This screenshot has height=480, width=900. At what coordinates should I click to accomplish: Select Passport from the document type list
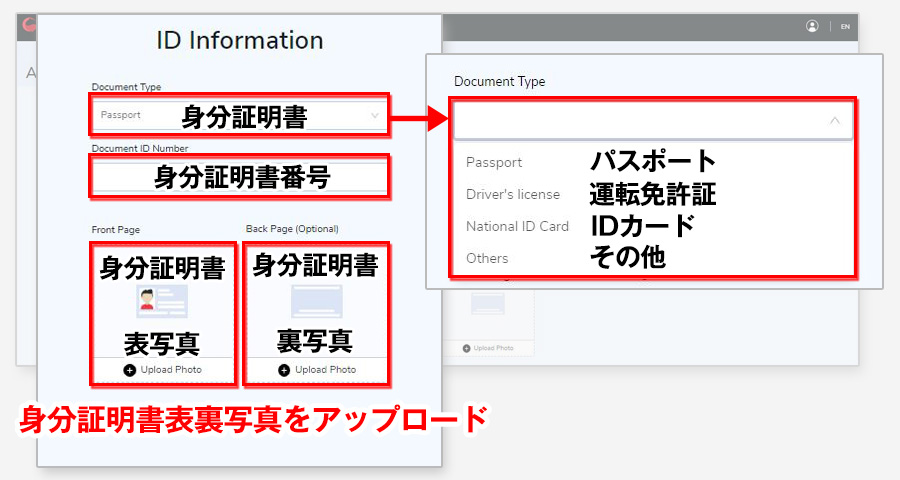point(494,162)
